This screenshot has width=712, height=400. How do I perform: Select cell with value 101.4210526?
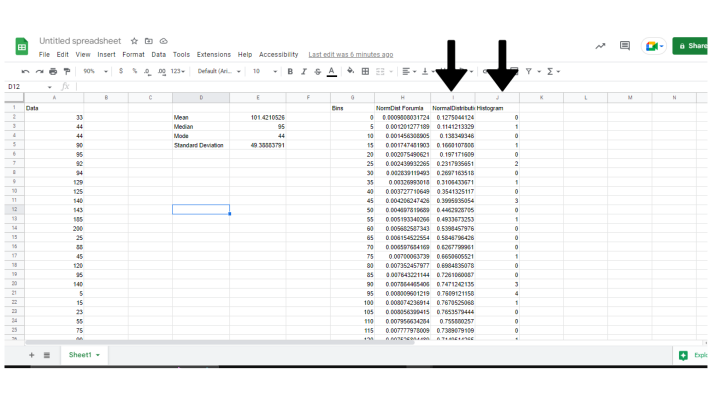coord(257,118)
